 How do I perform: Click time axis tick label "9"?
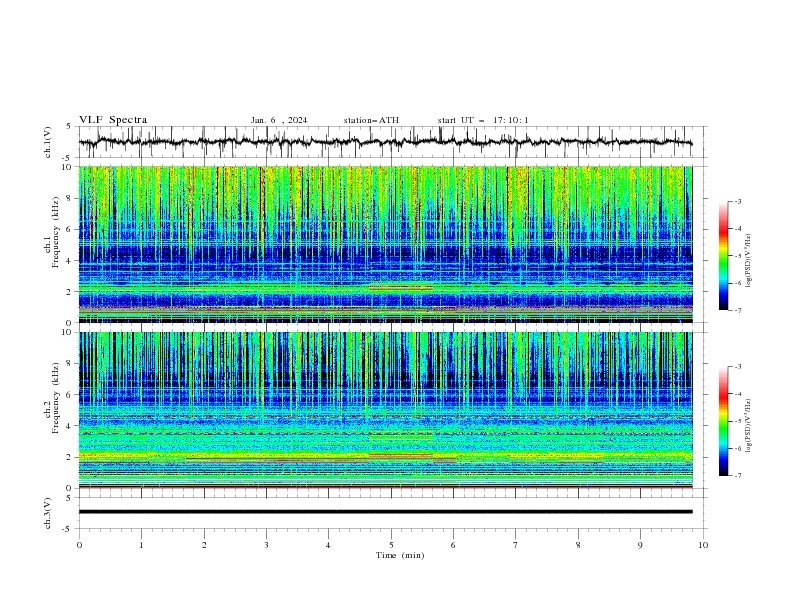tap(640, 545)
